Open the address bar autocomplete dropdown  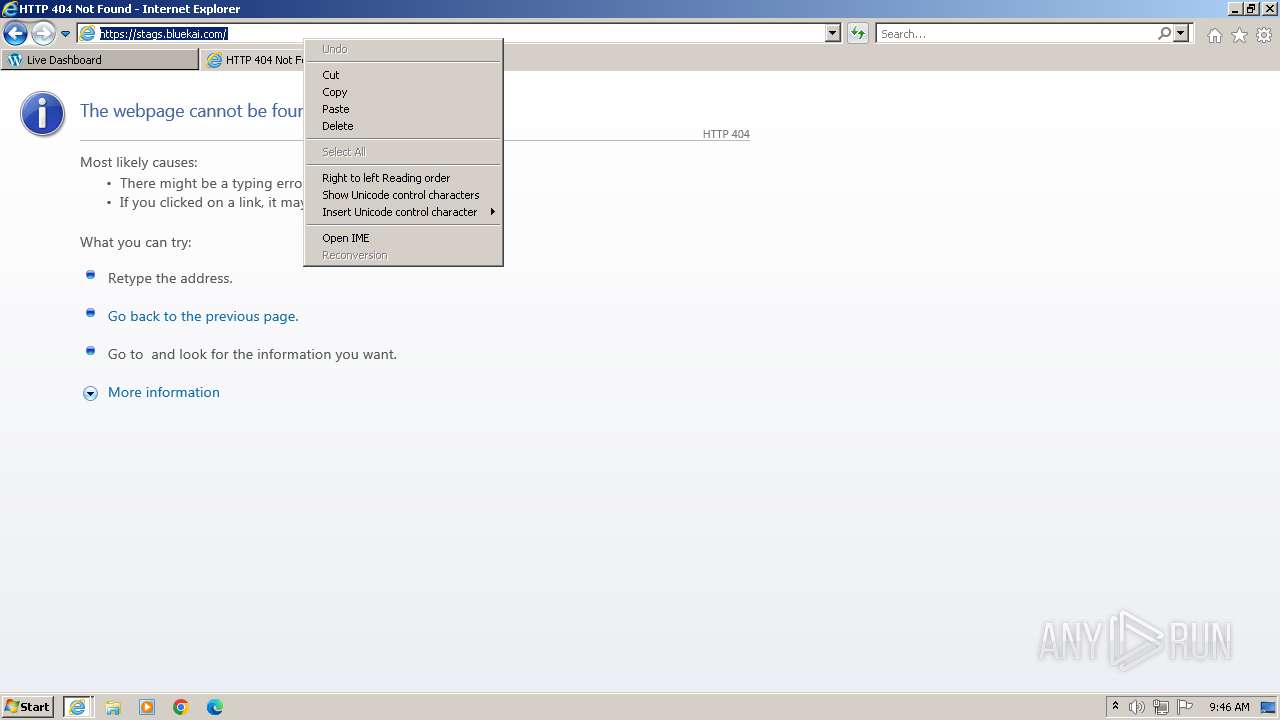[832, 33]
